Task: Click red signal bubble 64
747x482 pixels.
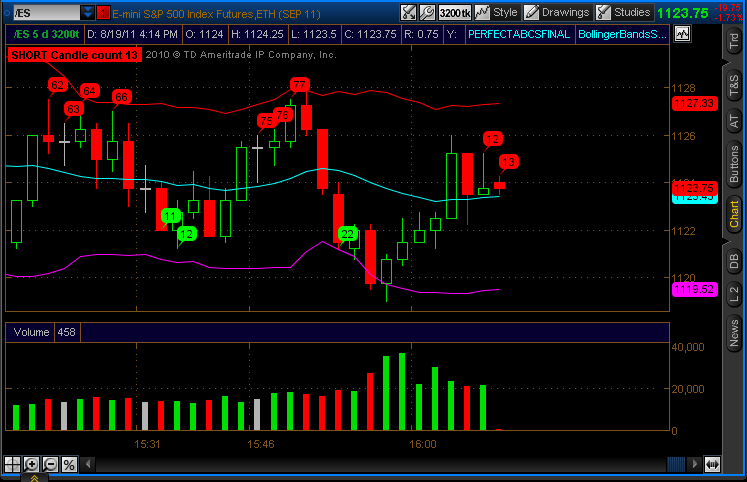Action: tap(89, 91)
